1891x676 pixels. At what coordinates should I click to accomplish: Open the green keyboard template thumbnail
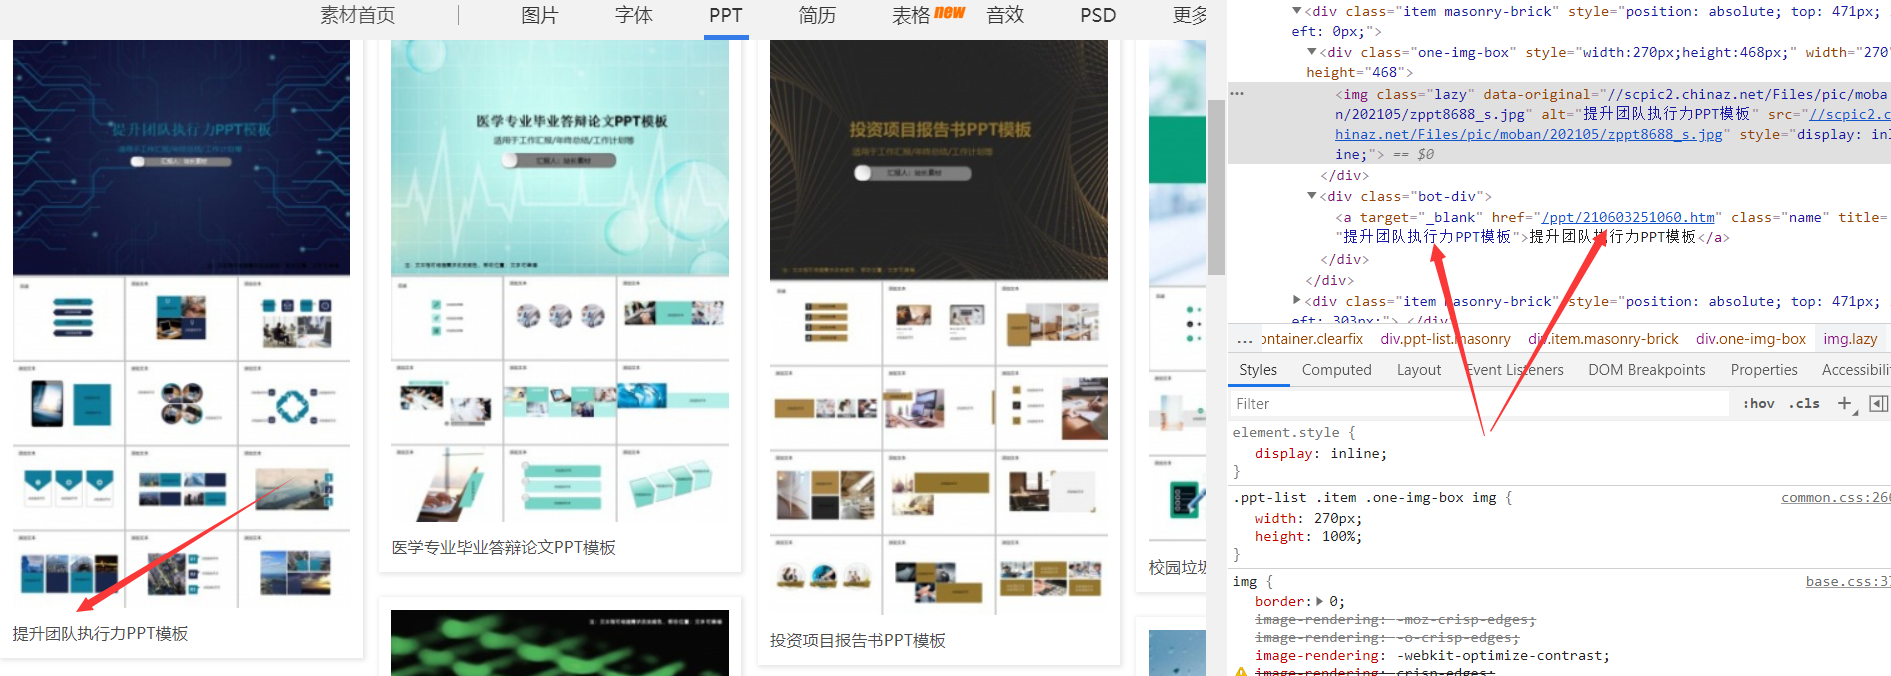pos(560,643)
